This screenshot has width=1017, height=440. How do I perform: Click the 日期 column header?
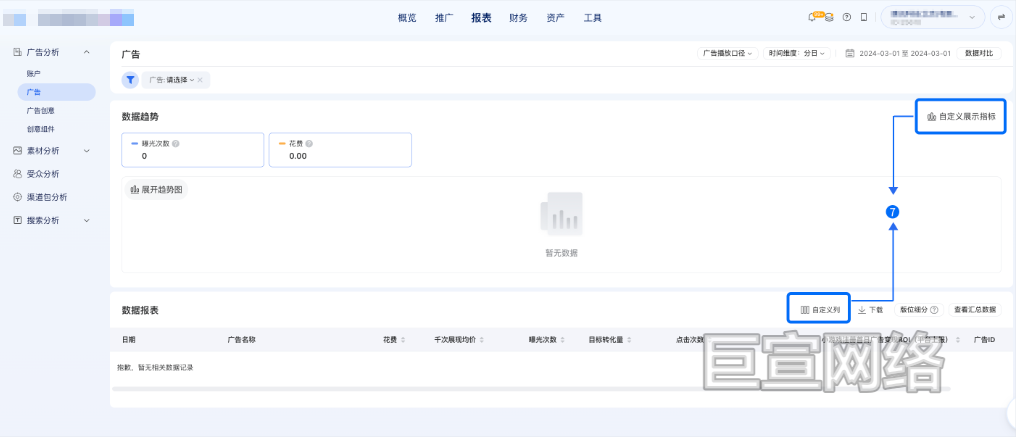click(128, 339)
